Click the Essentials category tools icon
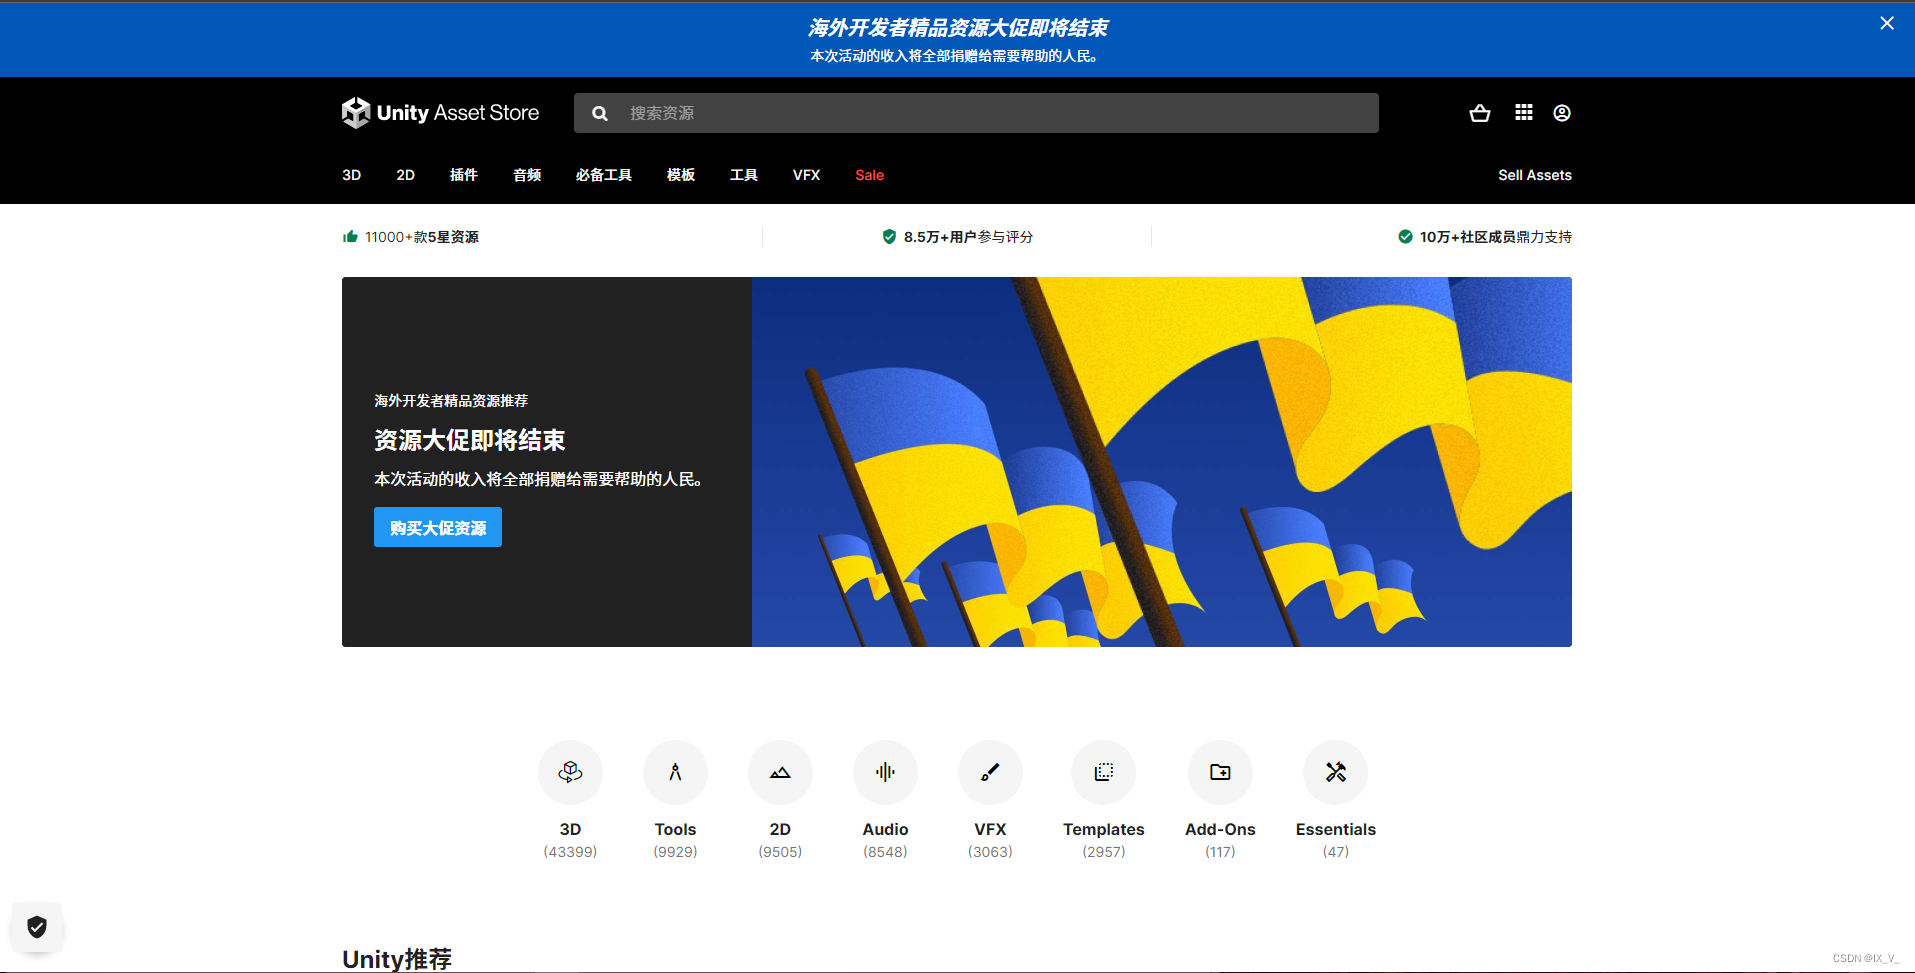Screen dimensions: 1915x973 tap(1335, 772)
